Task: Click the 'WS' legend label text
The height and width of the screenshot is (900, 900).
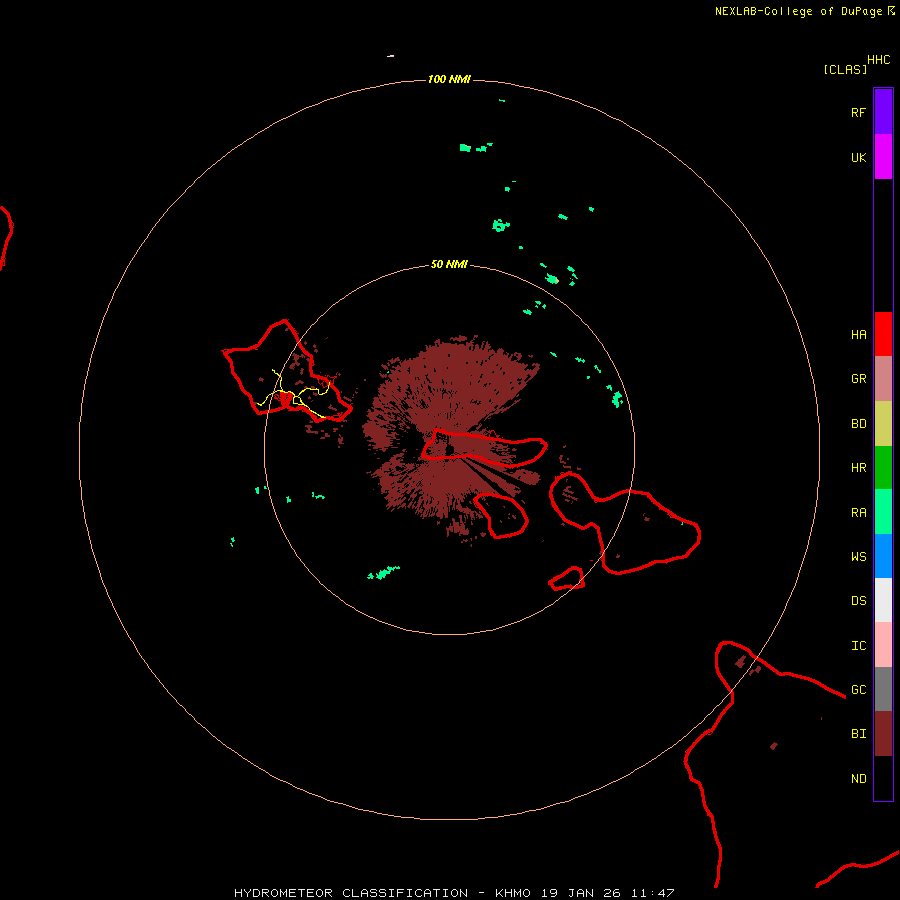Action: (x=858, y=557)
